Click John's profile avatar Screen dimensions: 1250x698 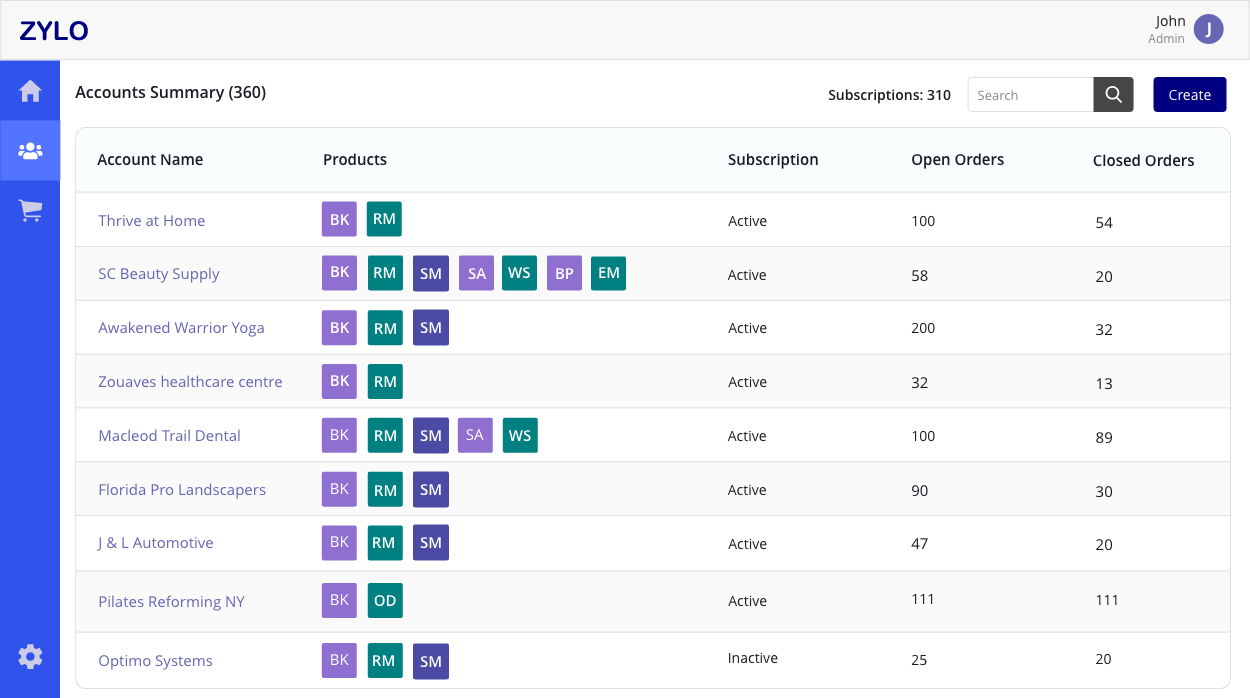(1209, 30)
